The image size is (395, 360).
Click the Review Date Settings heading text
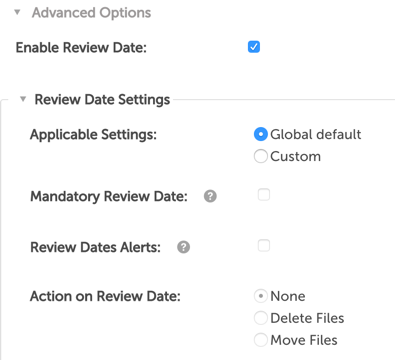[102, 99]
